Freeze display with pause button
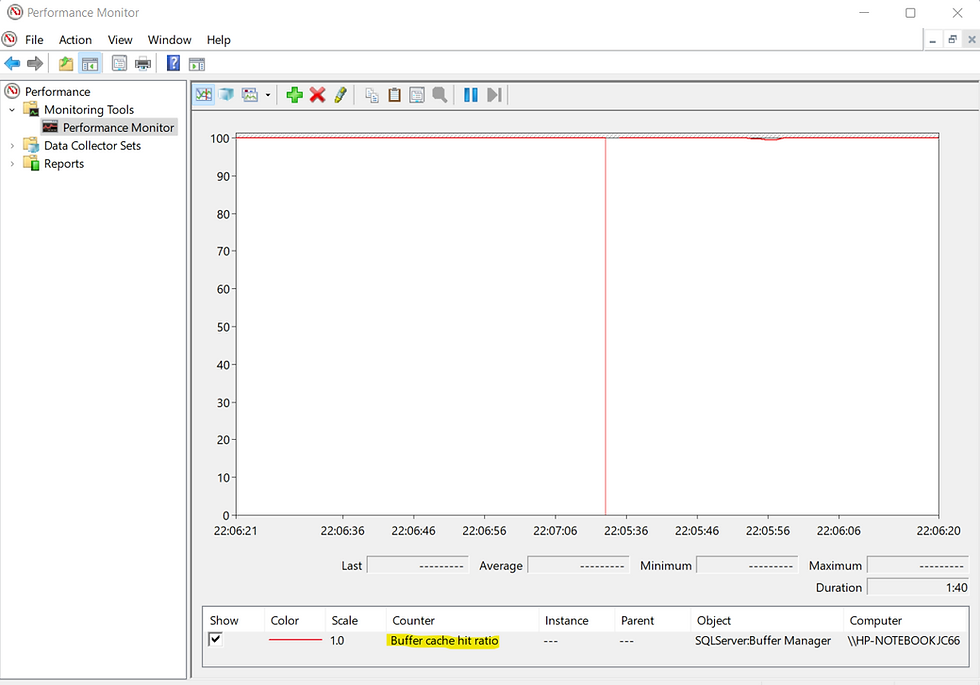This screenshot has width=980, height=685. (x=471, y=95)
